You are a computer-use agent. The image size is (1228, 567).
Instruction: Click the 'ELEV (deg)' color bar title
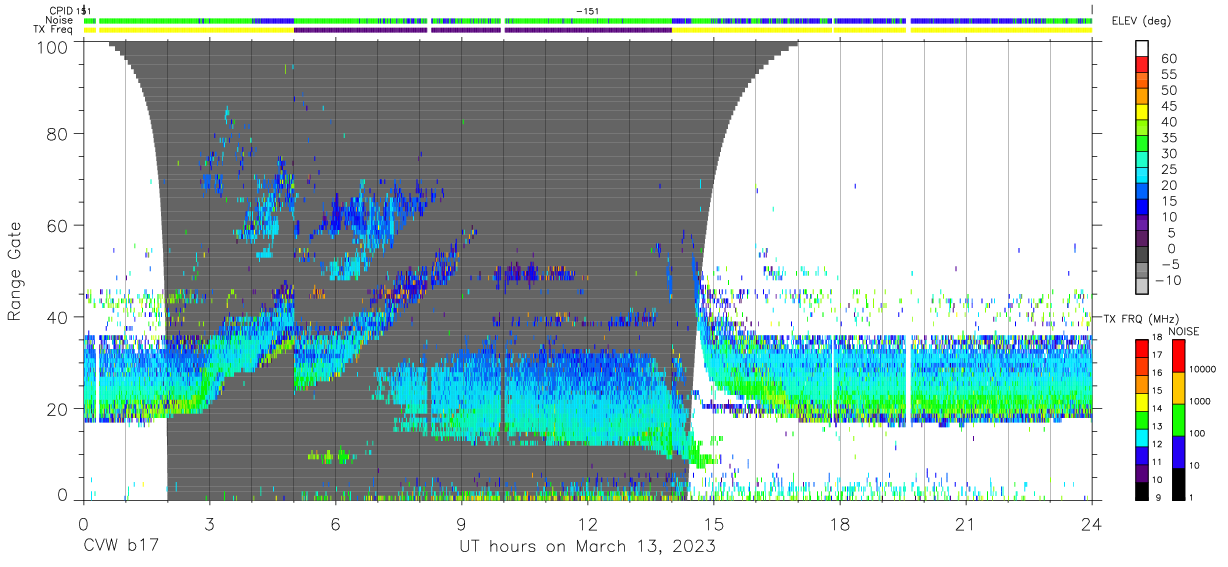tap(1141, 21)
